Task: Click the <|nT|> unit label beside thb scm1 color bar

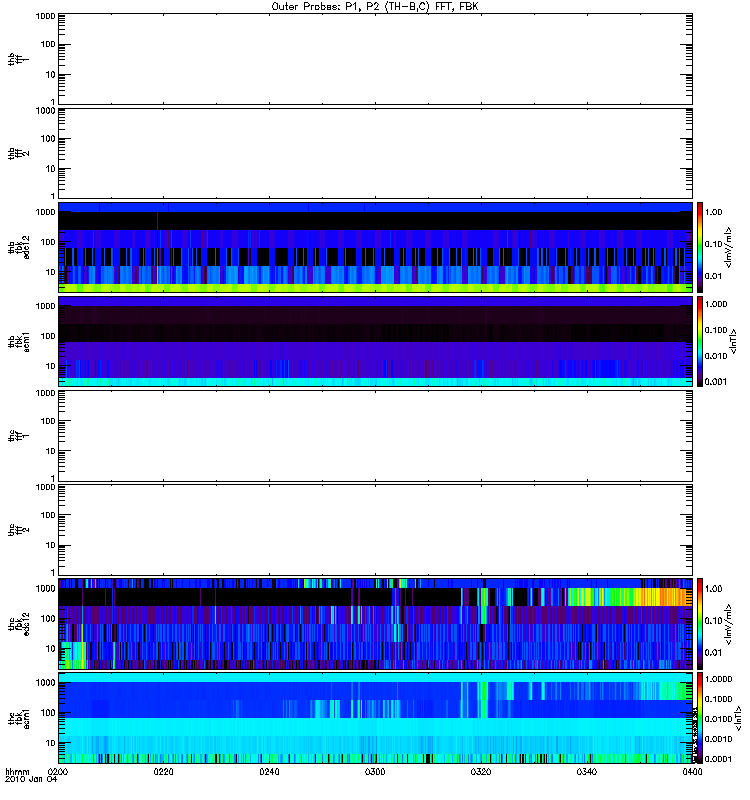Action: coord(734,342)
